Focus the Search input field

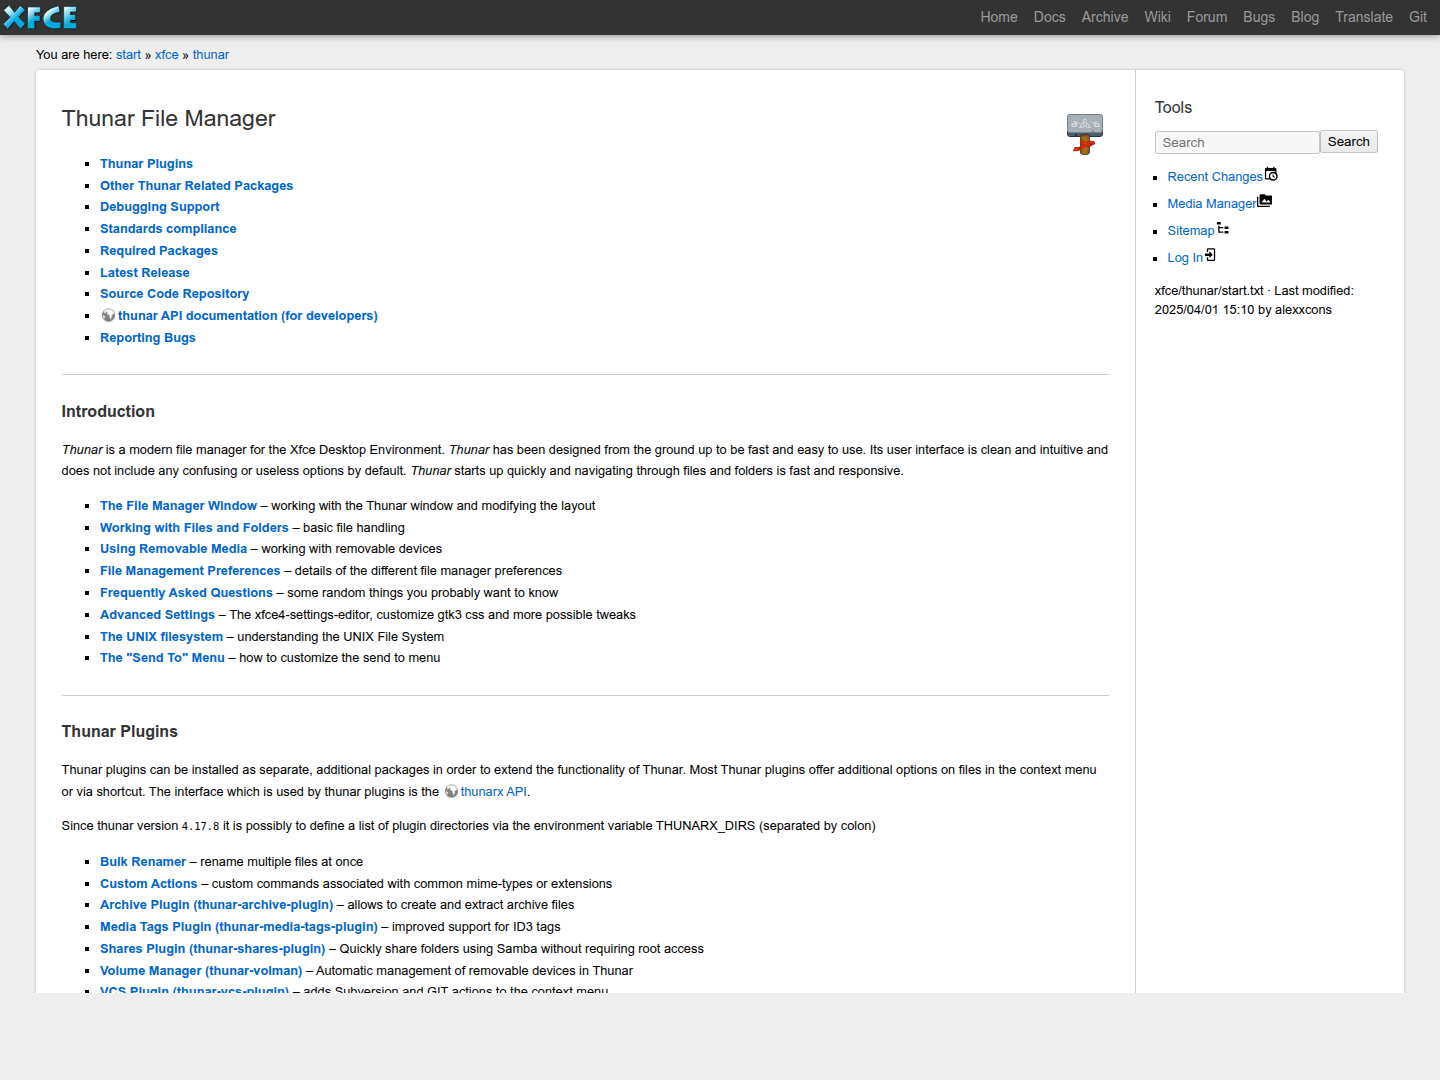coord(1237,143)
